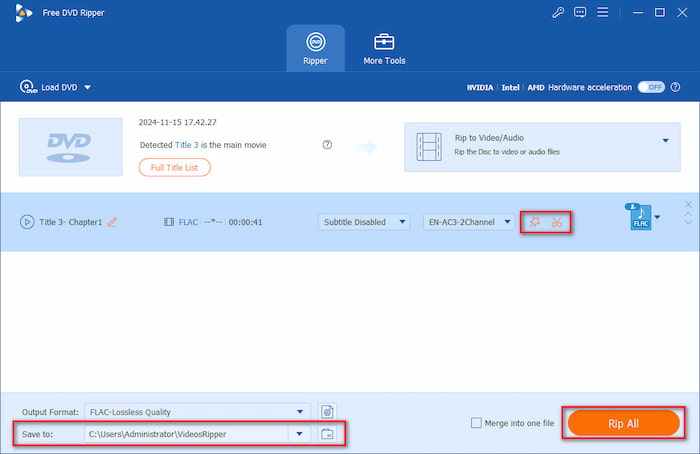Open the register key icon
The width and height of the screenshot is (700, 454).
(x=558, y=12)
